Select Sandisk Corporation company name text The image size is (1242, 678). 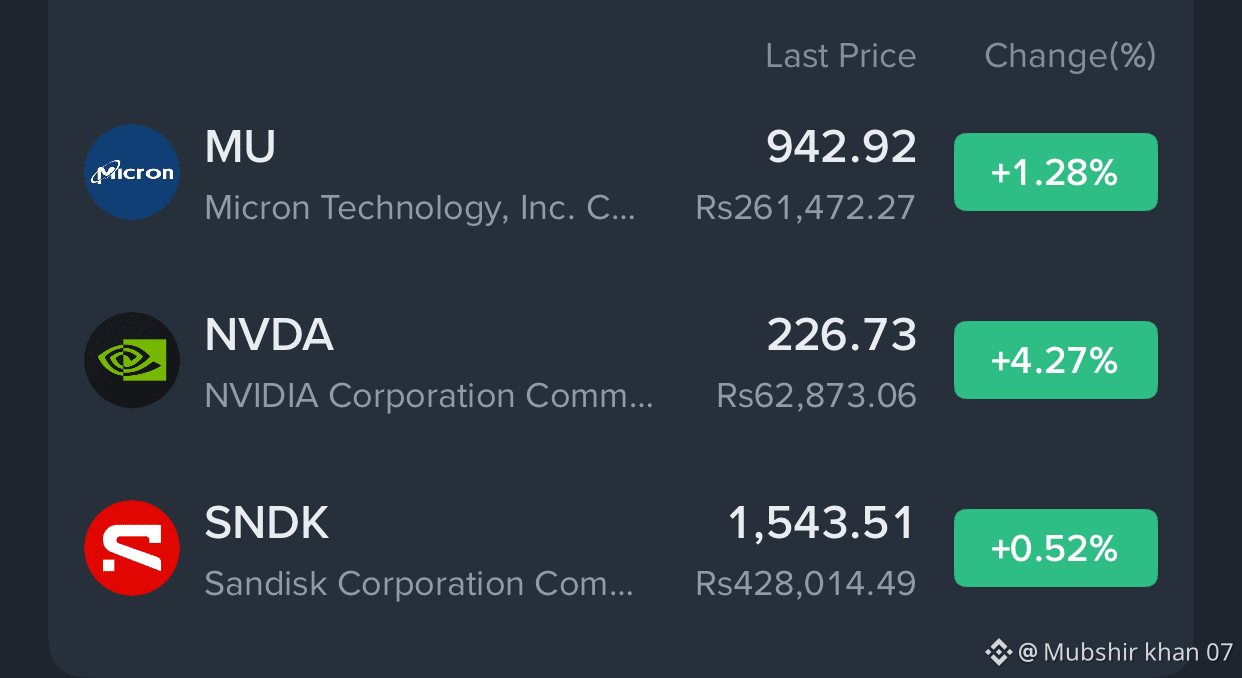point(419,584)
